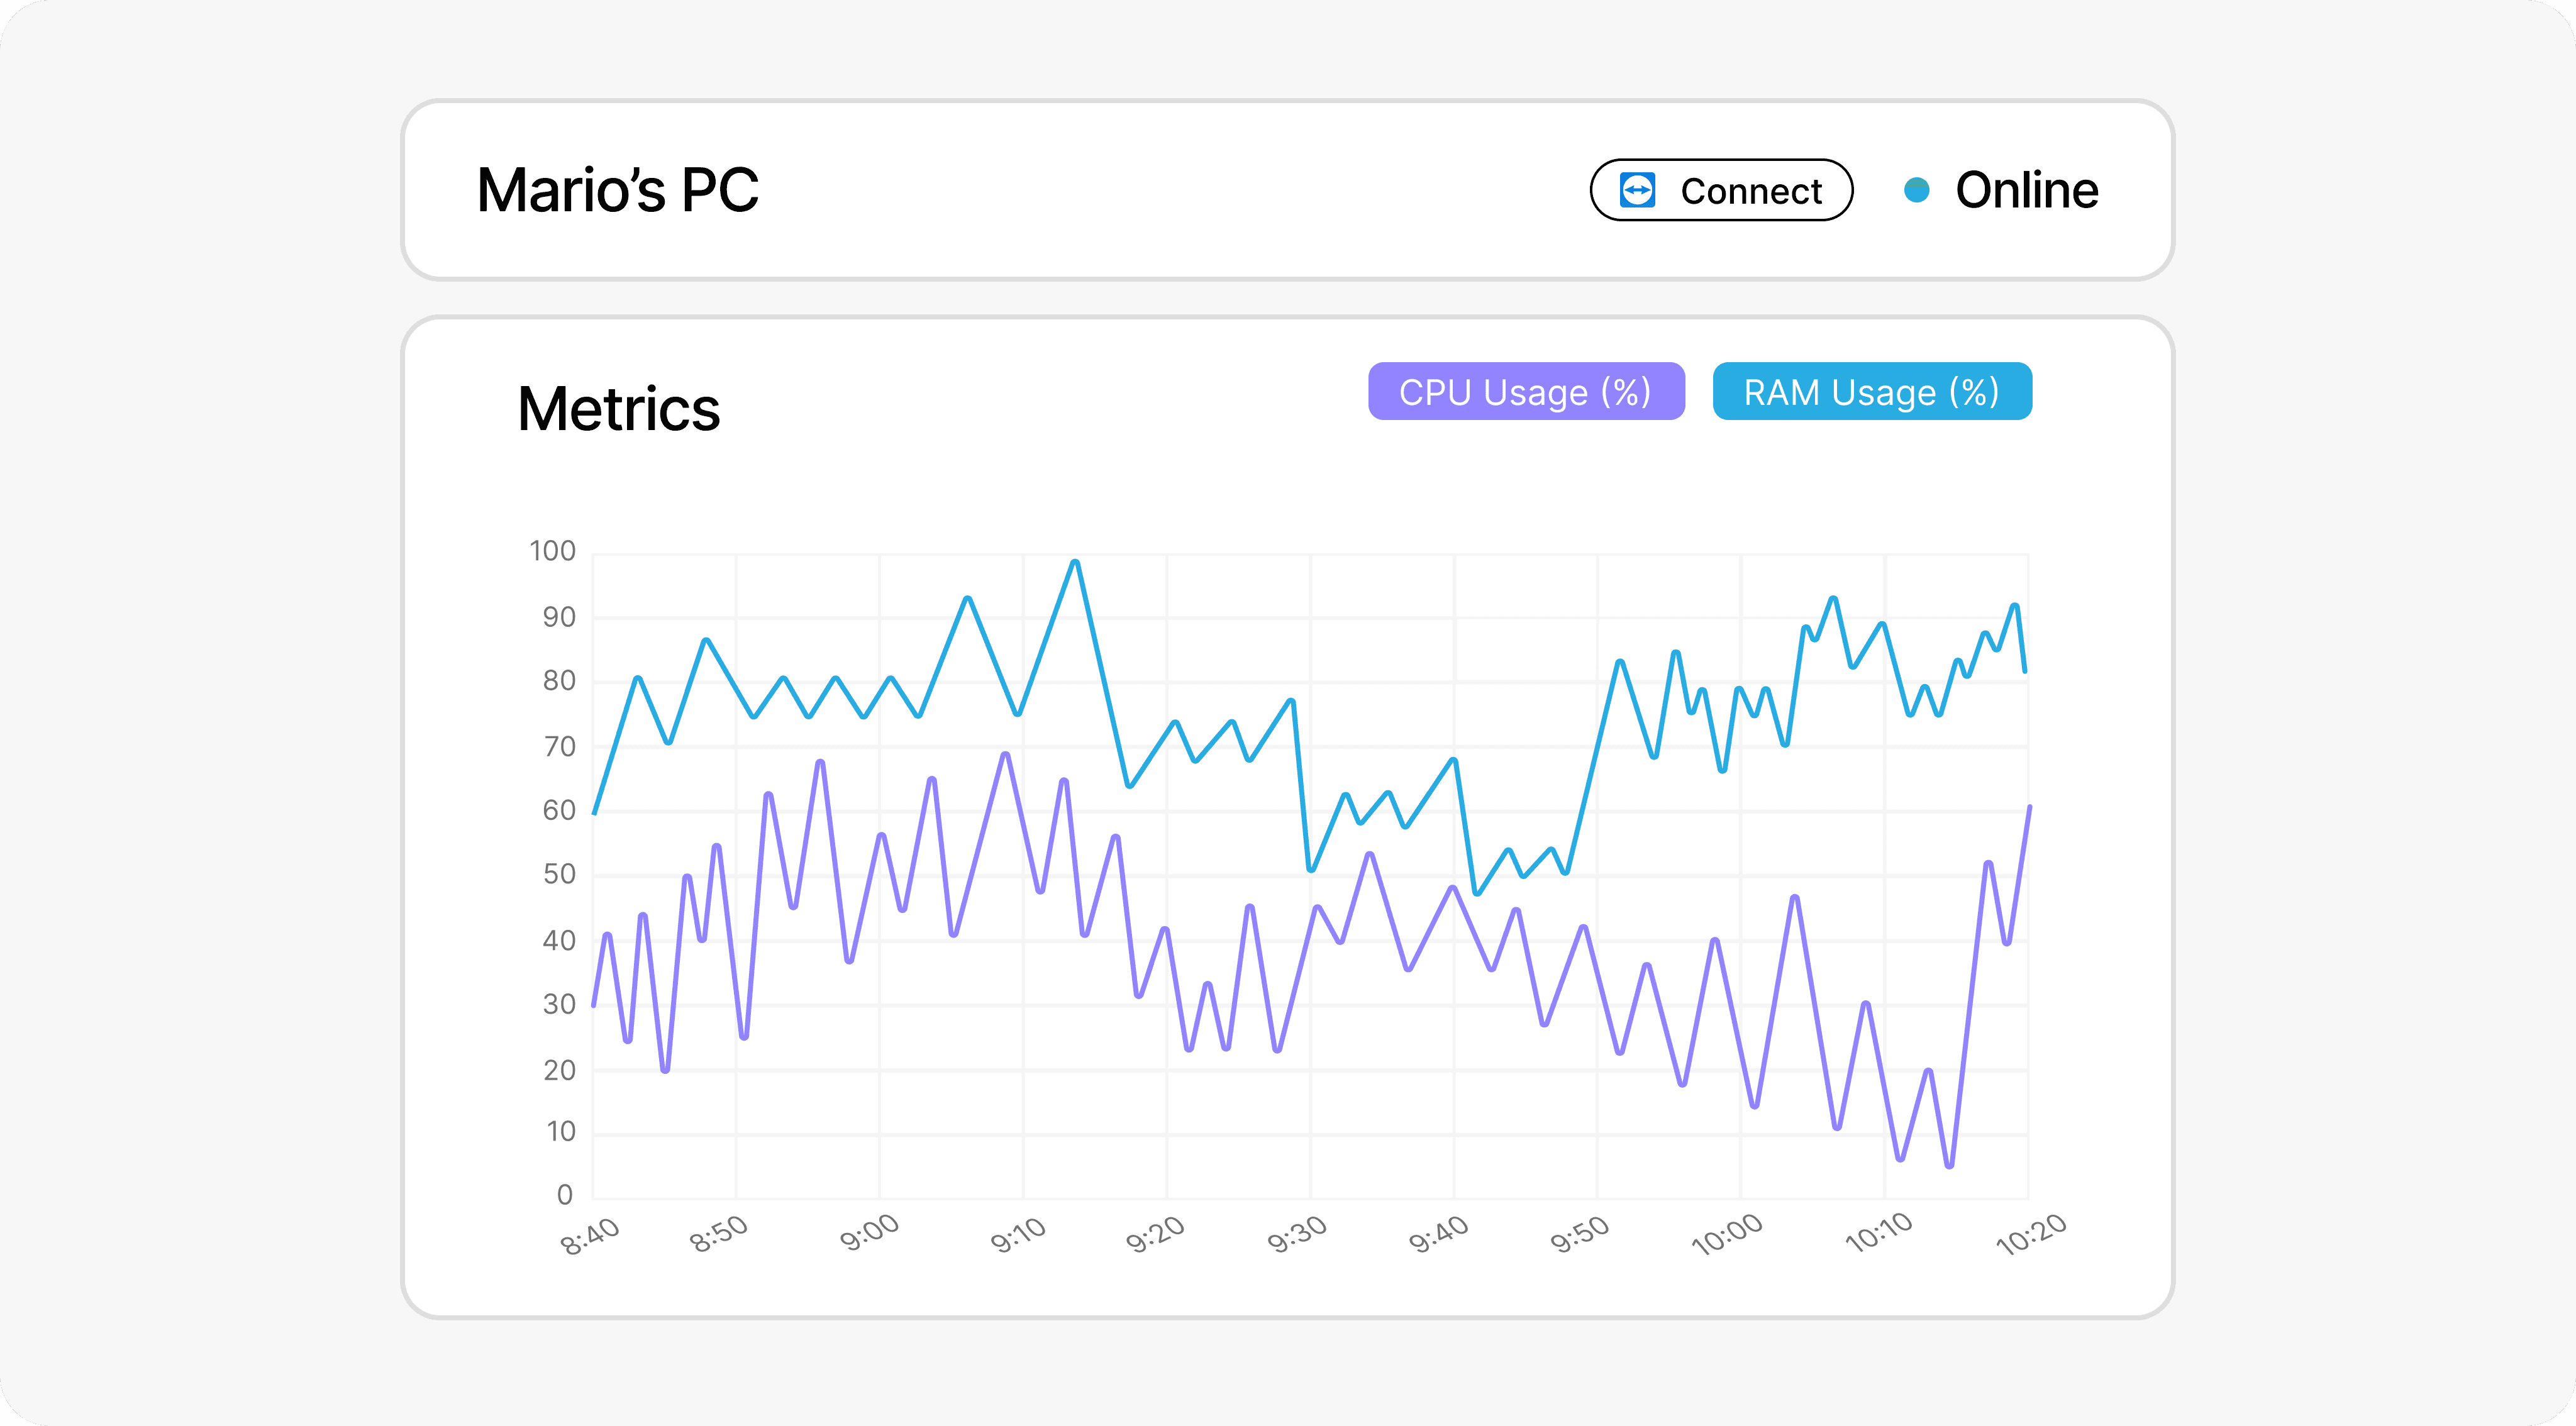Click the 100 mark on the vertical axis
Viewport: 2576px width, 1426px height.
[x=551, y=551]
